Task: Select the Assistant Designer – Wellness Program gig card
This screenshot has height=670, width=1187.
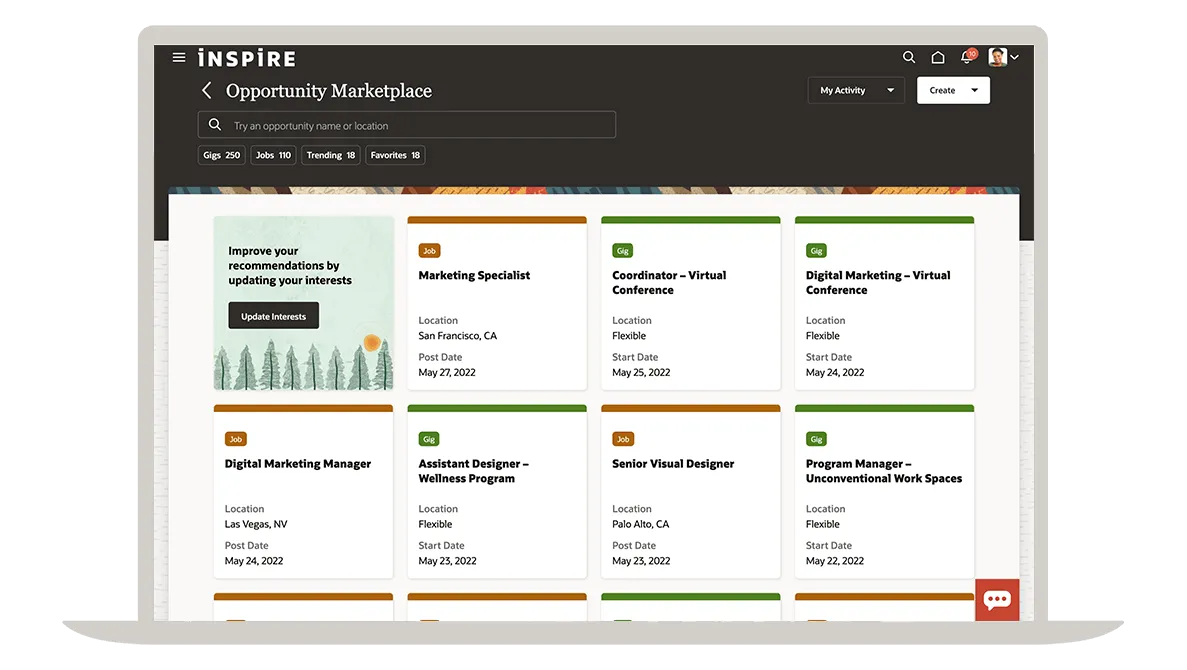Action: [497, 491]
